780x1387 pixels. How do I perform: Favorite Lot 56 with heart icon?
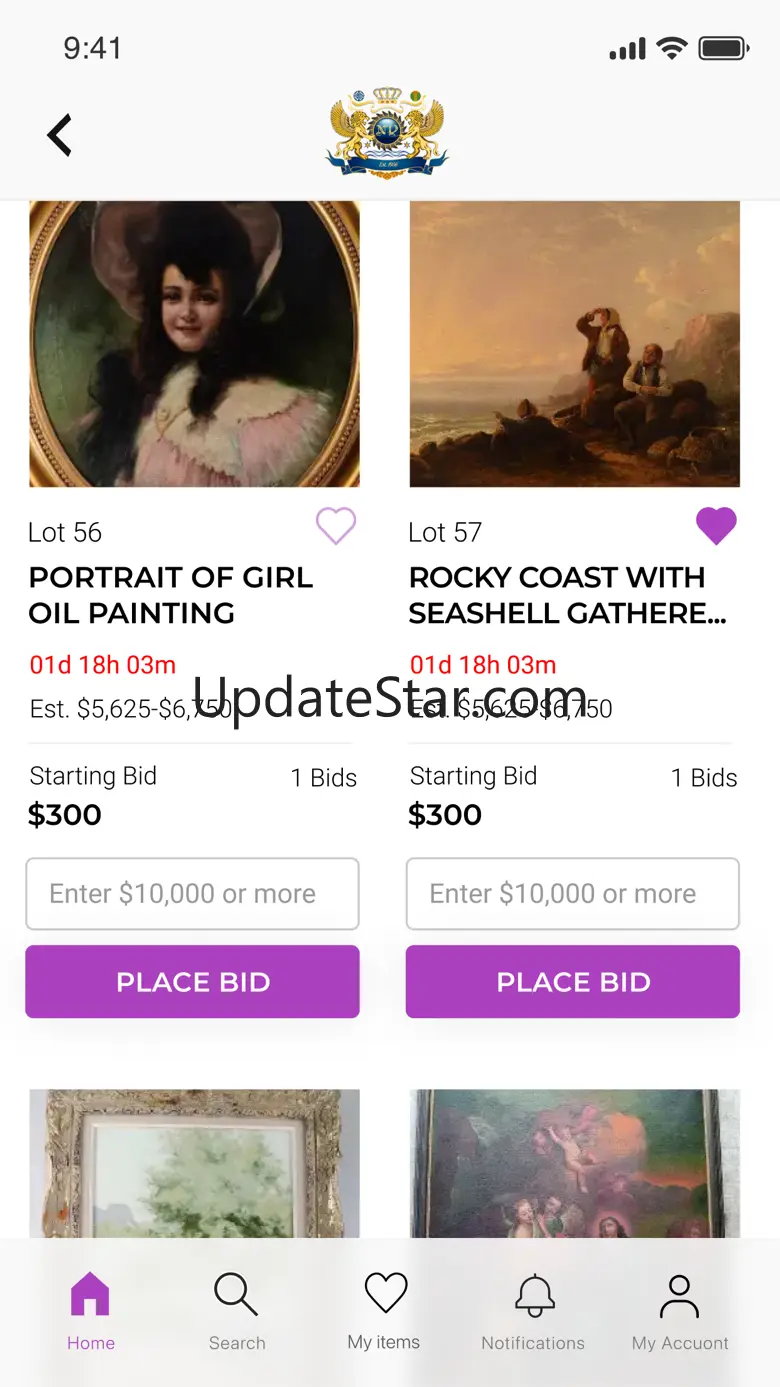pos(336,526)
